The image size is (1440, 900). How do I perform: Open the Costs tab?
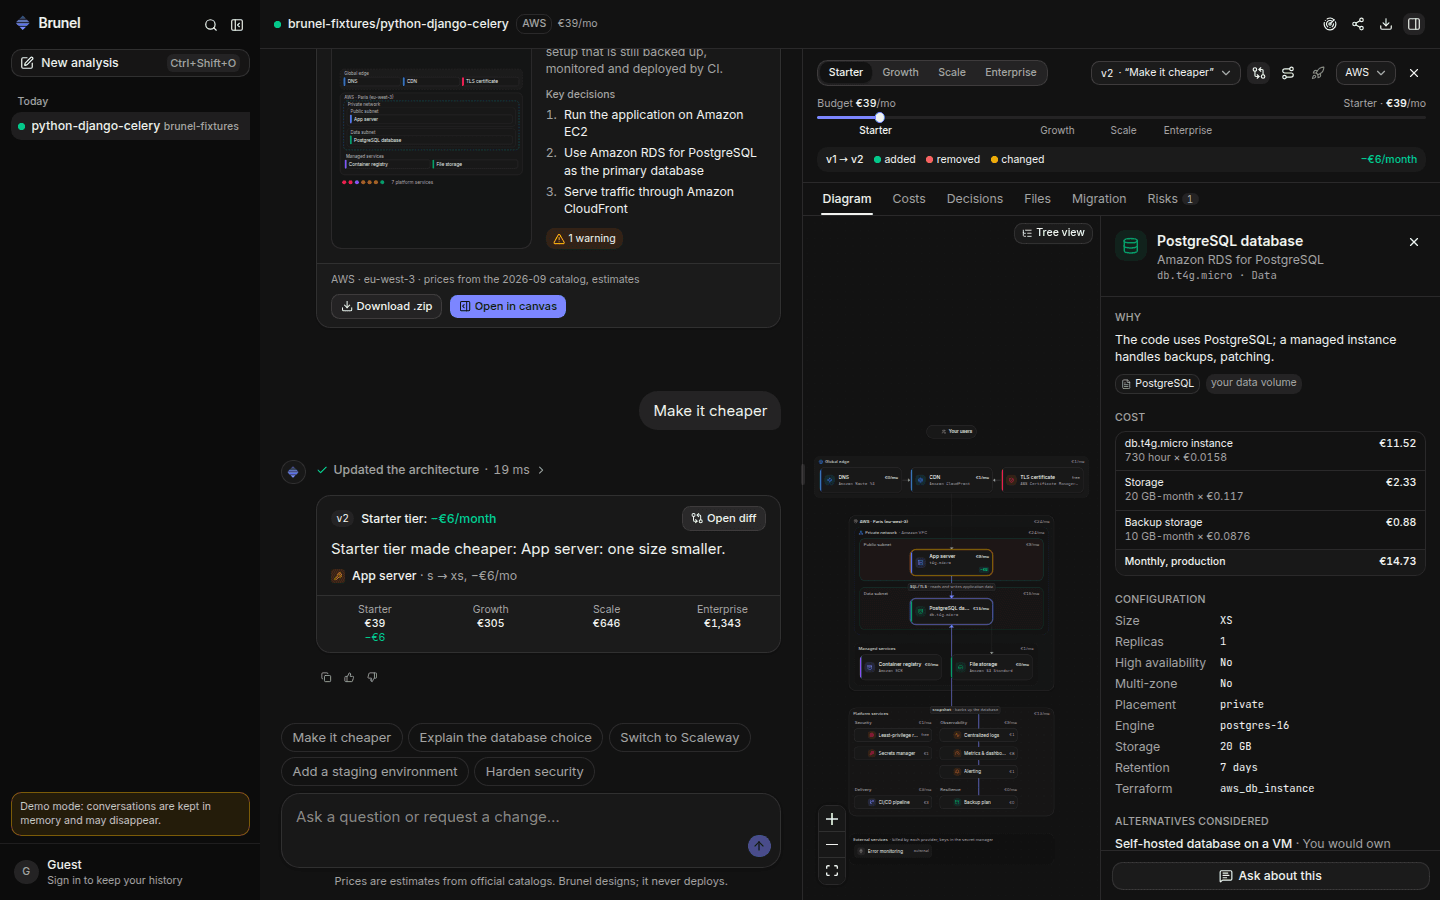click(x=909, y=199)
